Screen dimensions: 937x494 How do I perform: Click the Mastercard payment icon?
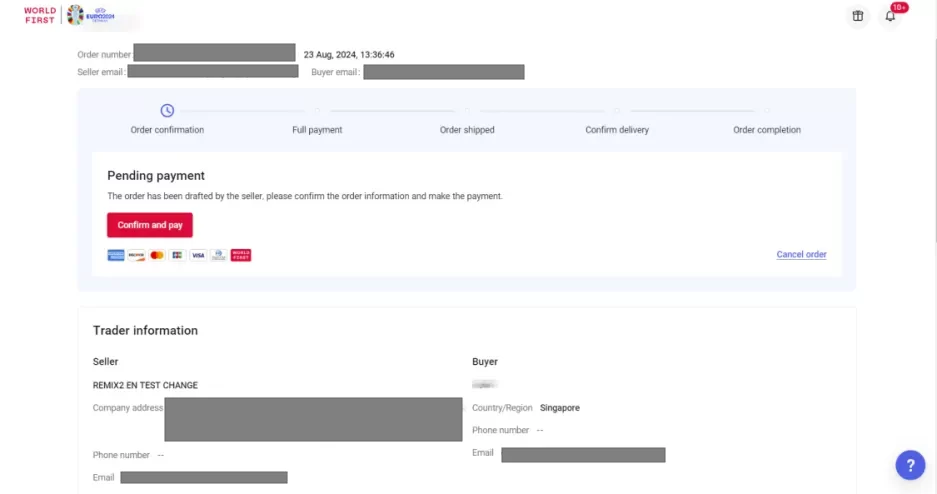[157, 255]
